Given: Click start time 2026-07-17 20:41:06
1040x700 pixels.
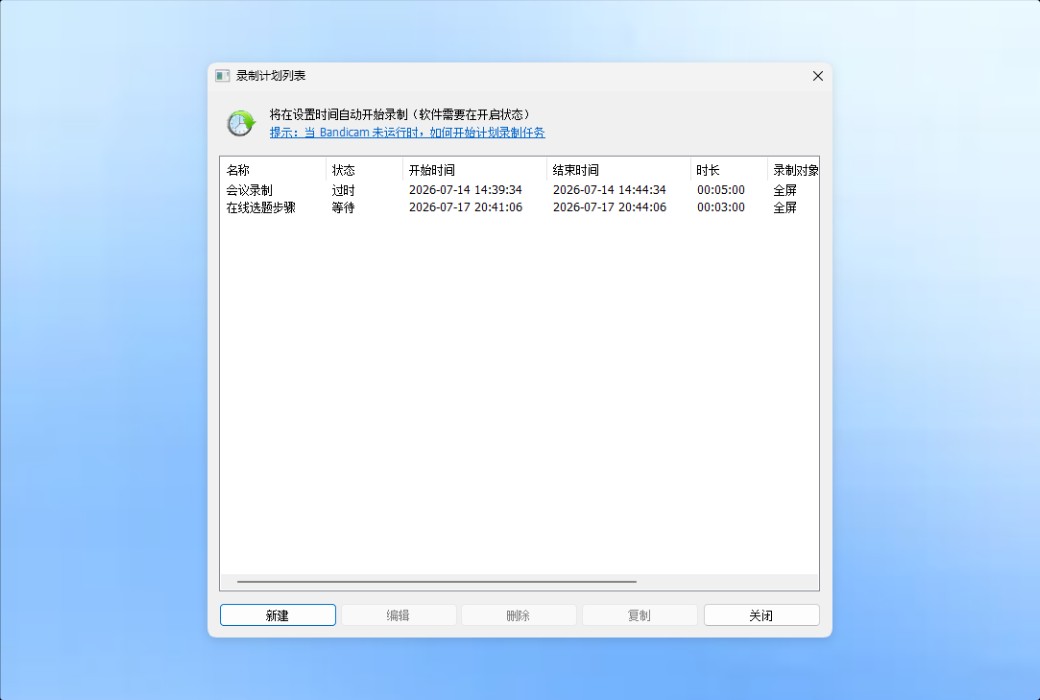Looking at the screenshot, I should (466, 207).
